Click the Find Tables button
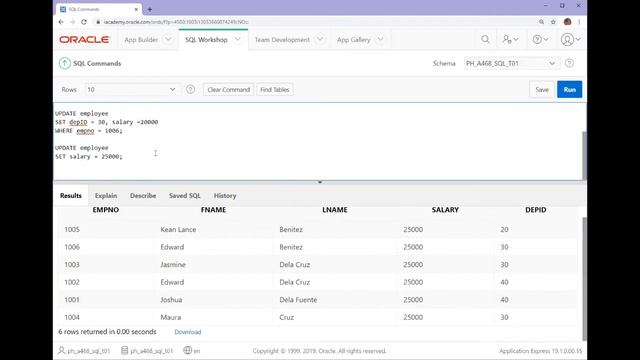This screenshot has height=360, width=640. click(x=275, y=89)
